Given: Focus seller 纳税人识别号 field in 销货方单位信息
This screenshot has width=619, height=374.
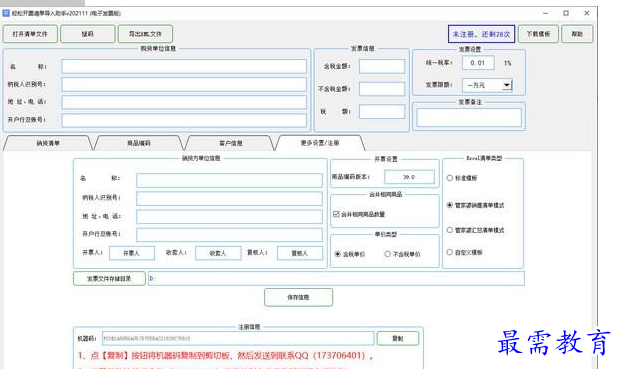Looking at the screenshot, I should coord(229,198).
